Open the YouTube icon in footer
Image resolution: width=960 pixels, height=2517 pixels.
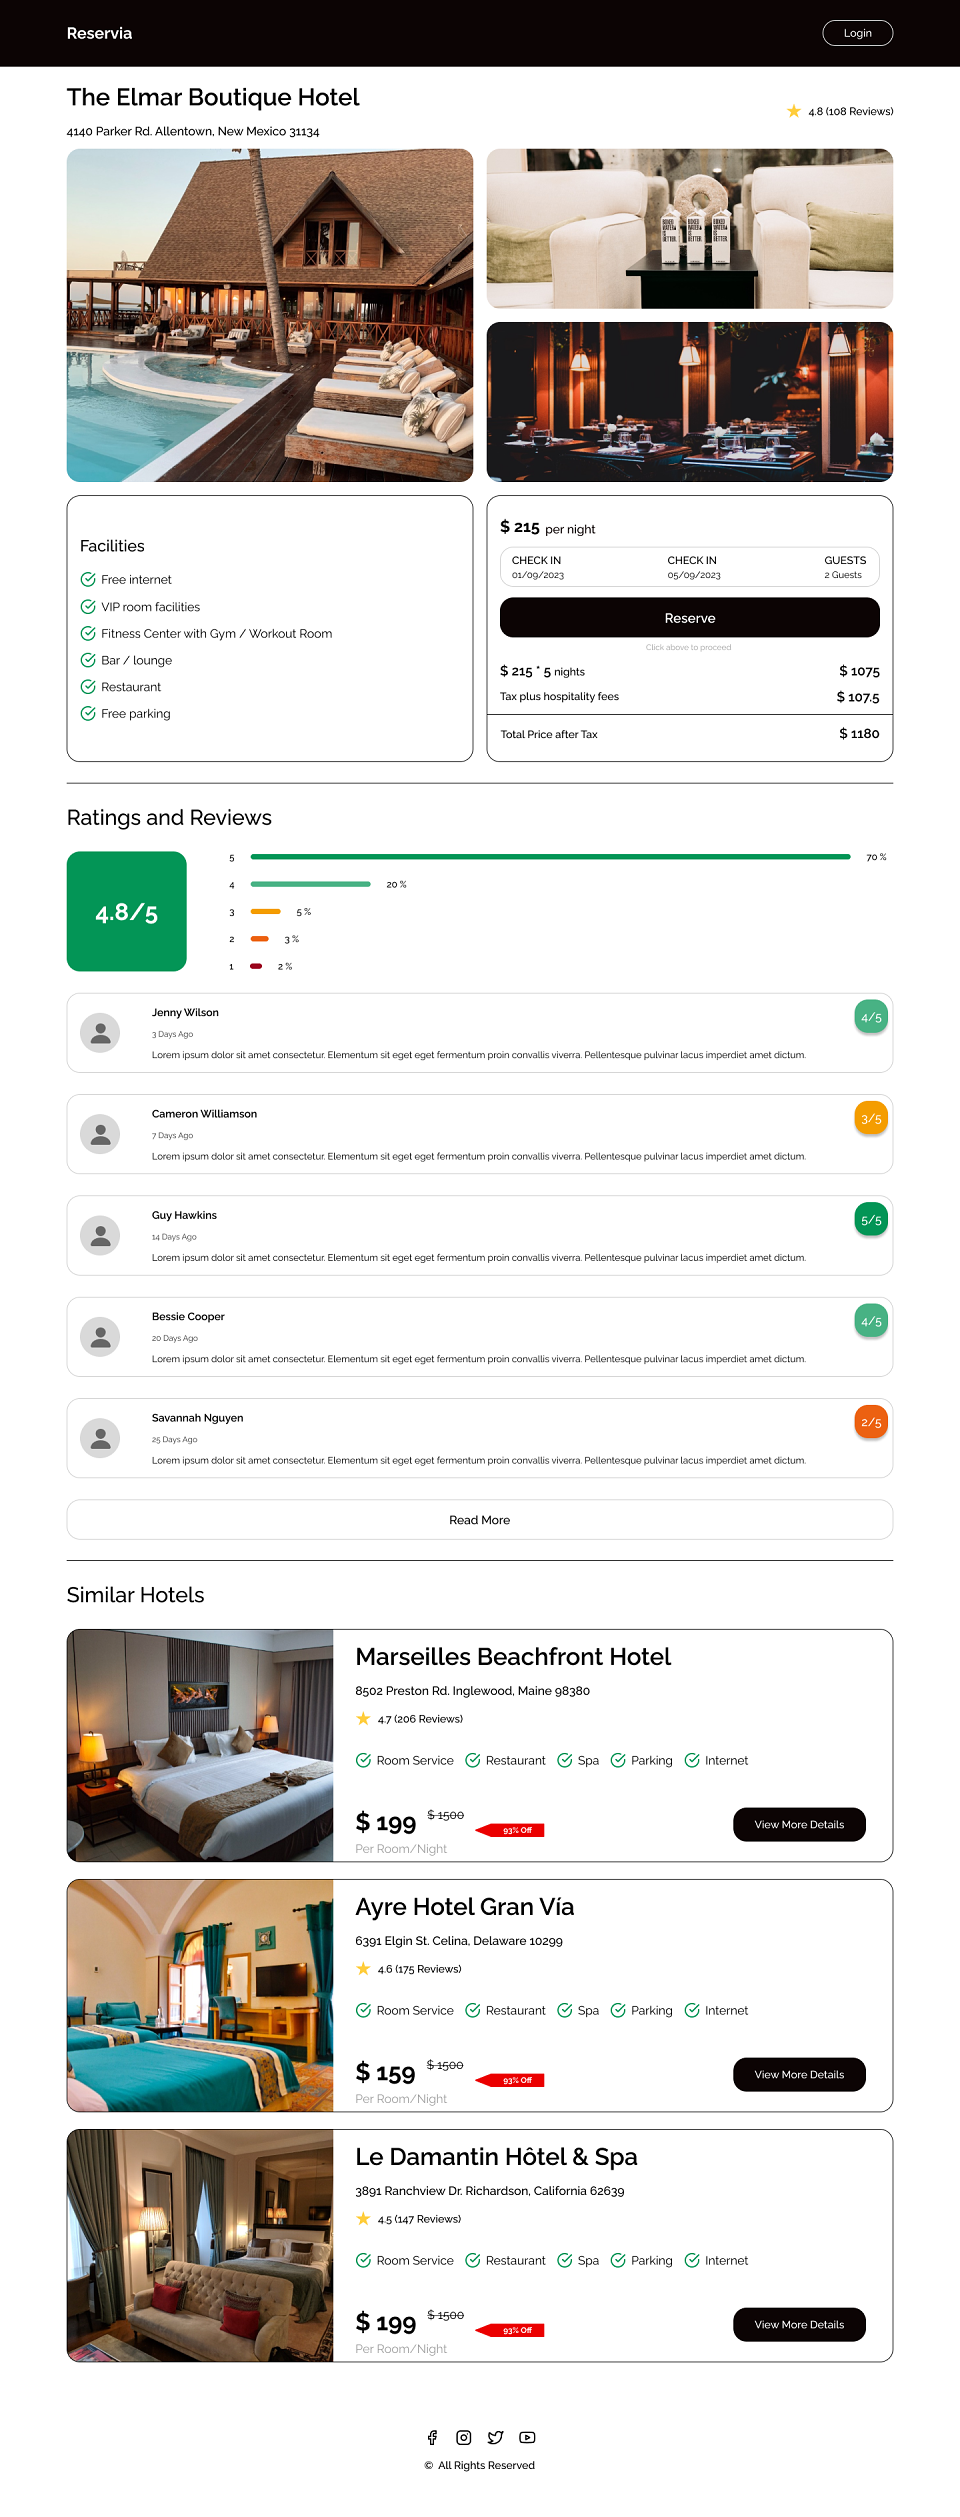coord(527,2437)
